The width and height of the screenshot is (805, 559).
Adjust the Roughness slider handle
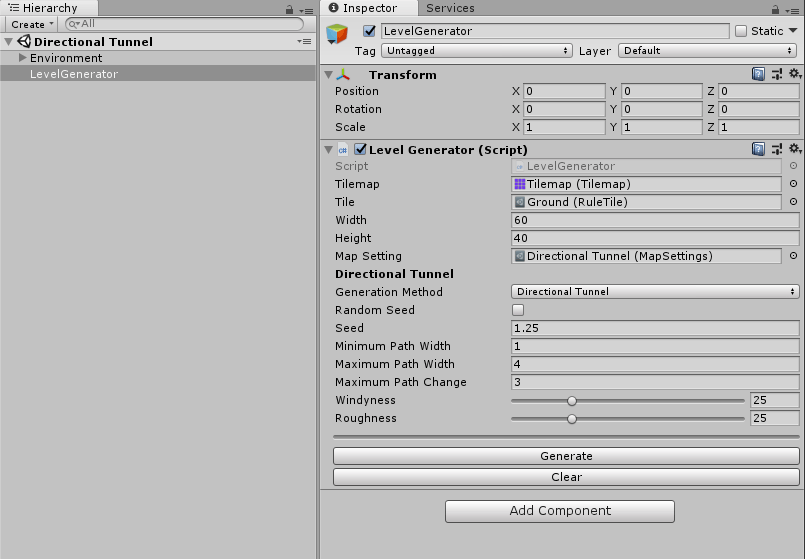click(x=571, y=419)
